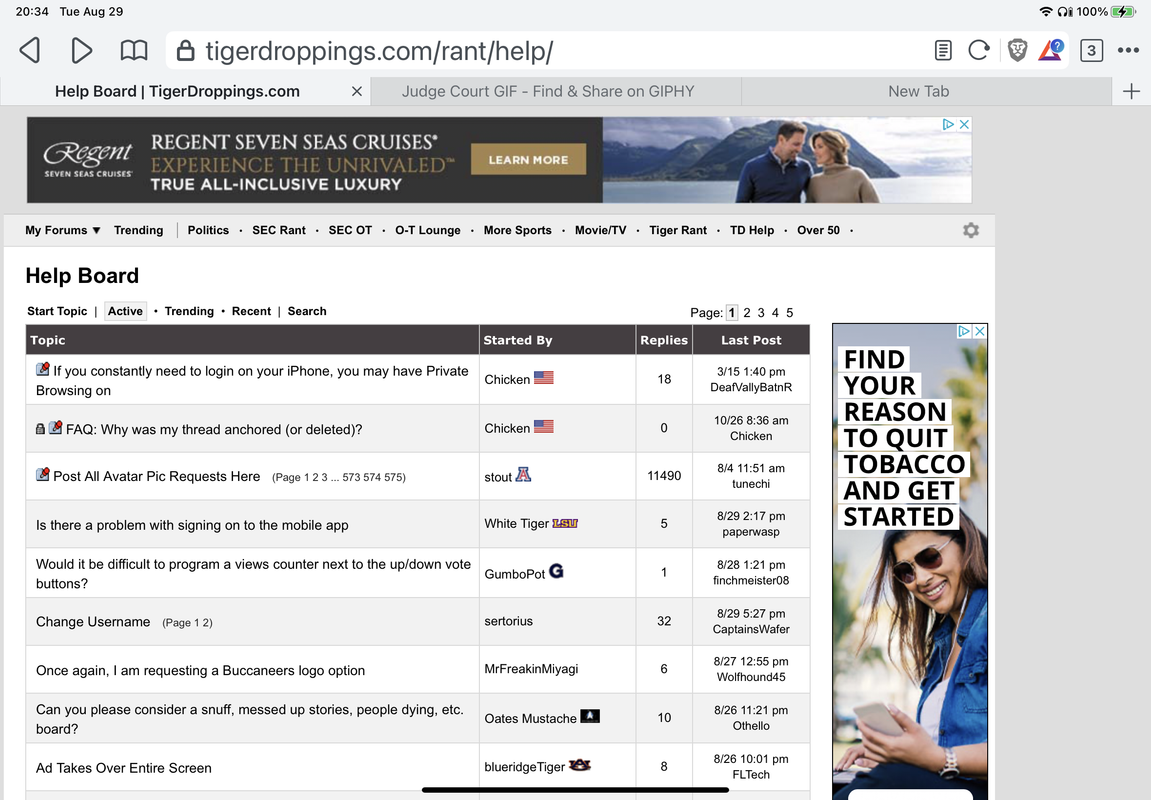Open Ad Takes Over Entire Screen thread
This screenshot has width=1151, height=800.
click(x=123, y=768)
